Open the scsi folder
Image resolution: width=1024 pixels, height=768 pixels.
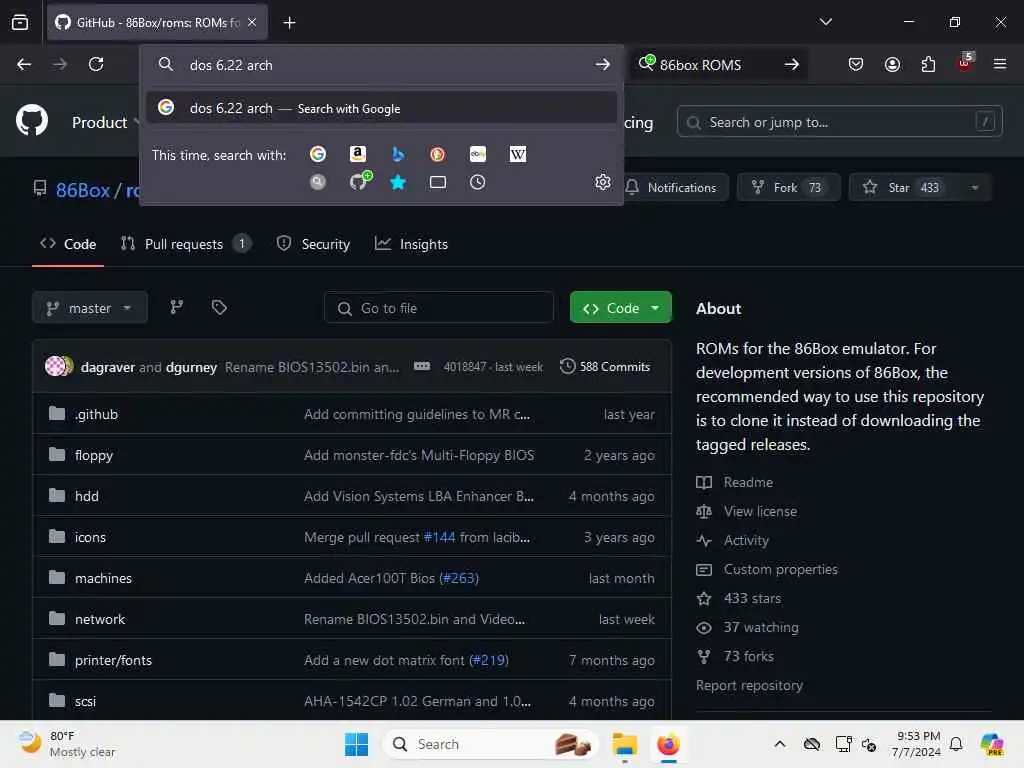click(86, 701)
